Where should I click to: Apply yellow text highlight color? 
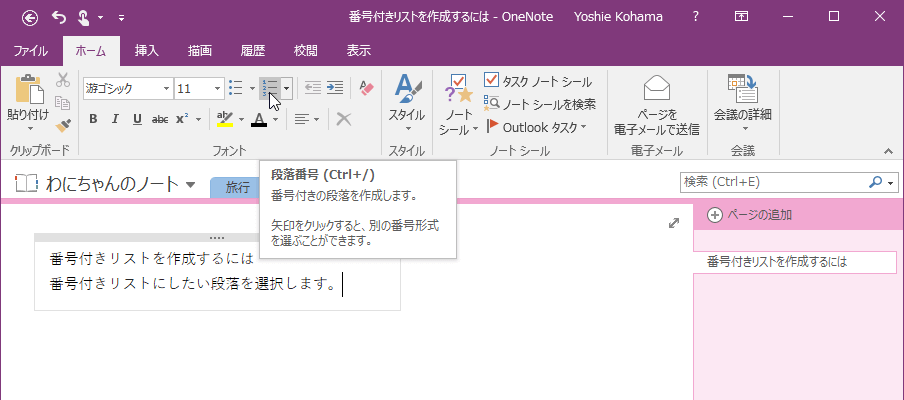[225, 119]
